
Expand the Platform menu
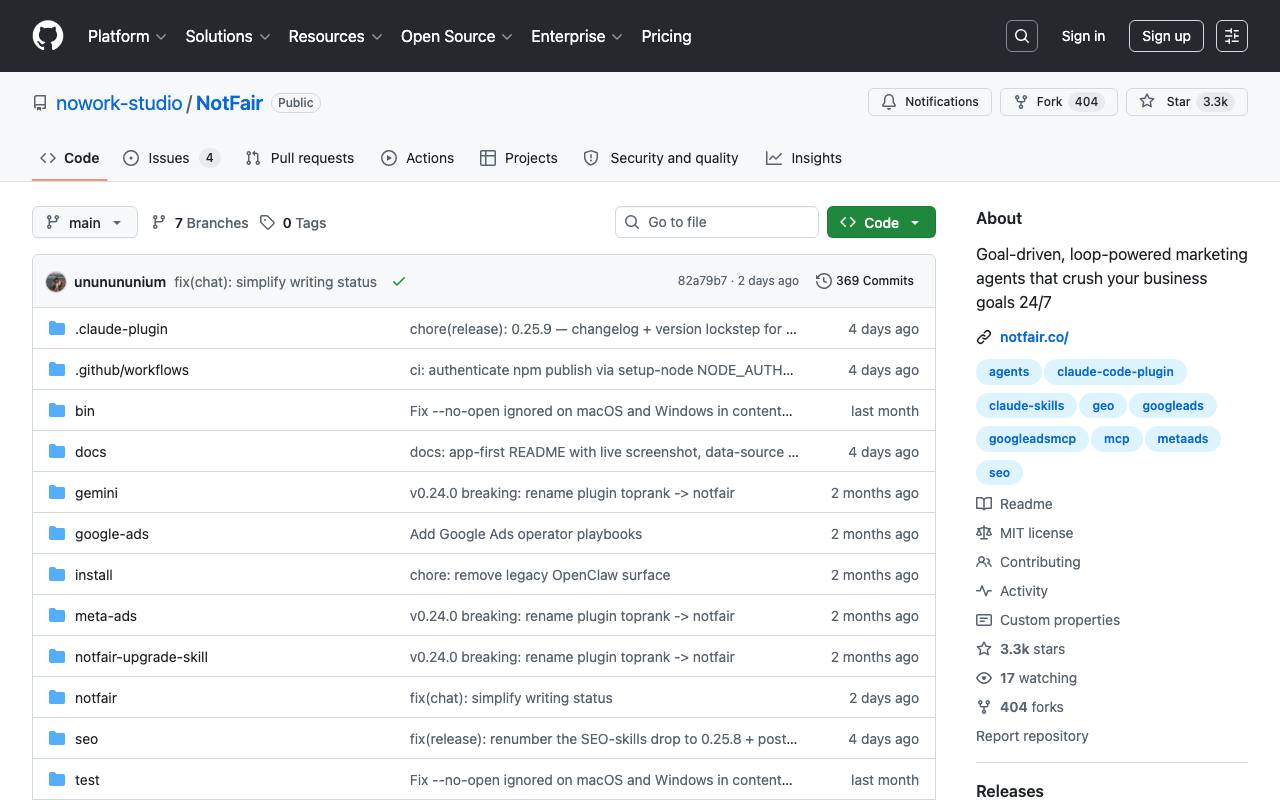(x=127, y=36)
